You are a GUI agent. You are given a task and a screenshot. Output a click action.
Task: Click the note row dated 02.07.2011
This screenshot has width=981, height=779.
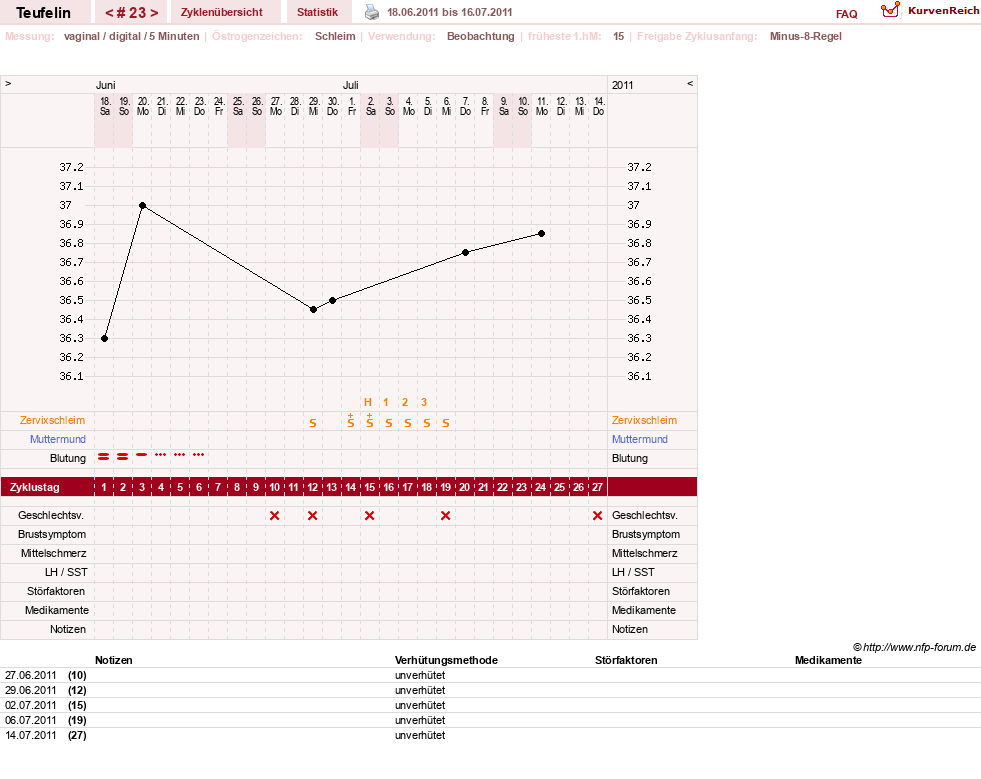tap(490, 705)
